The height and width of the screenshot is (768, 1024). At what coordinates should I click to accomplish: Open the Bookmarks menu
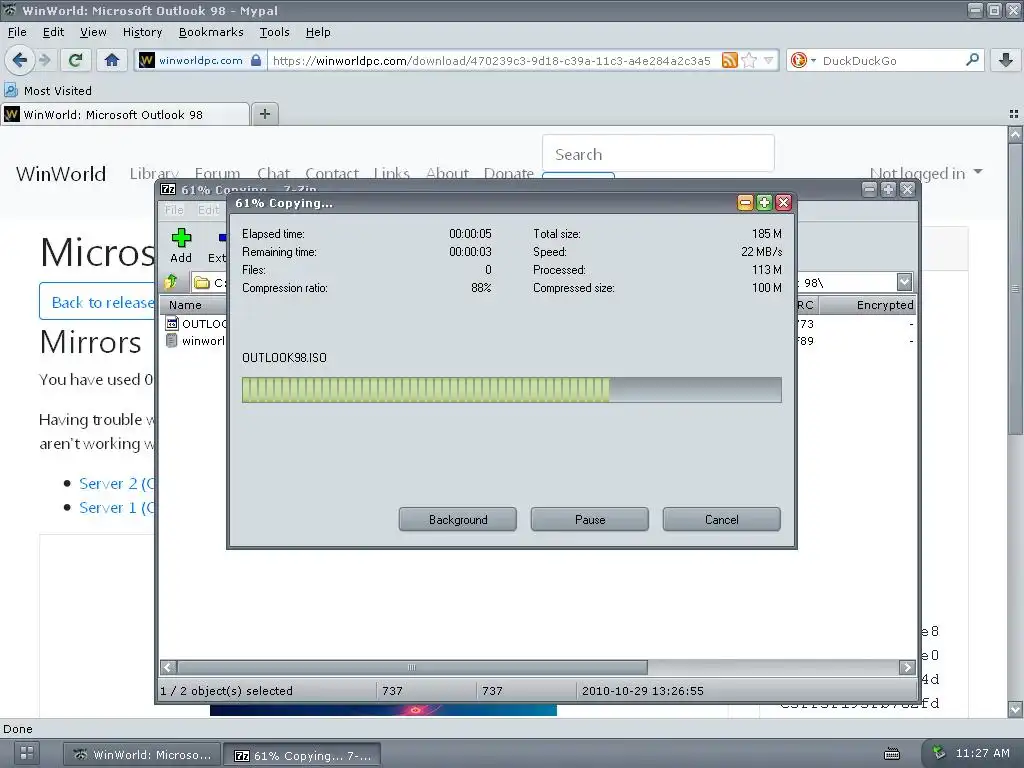click(211, 32)
